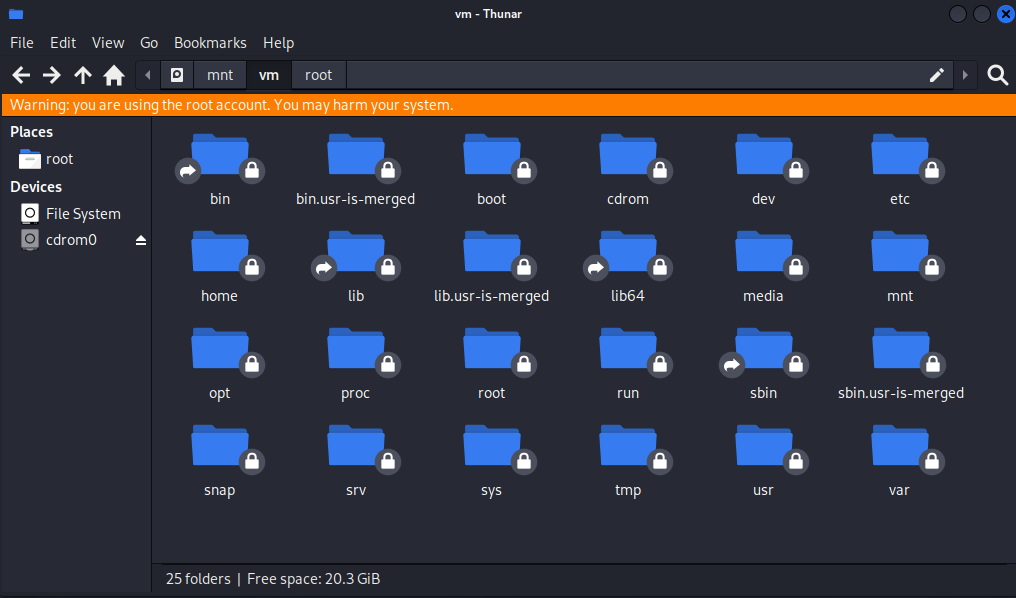Select File System in Devices sidebar
Viewport: 1016px width, 598px height.
coord(83,214)
